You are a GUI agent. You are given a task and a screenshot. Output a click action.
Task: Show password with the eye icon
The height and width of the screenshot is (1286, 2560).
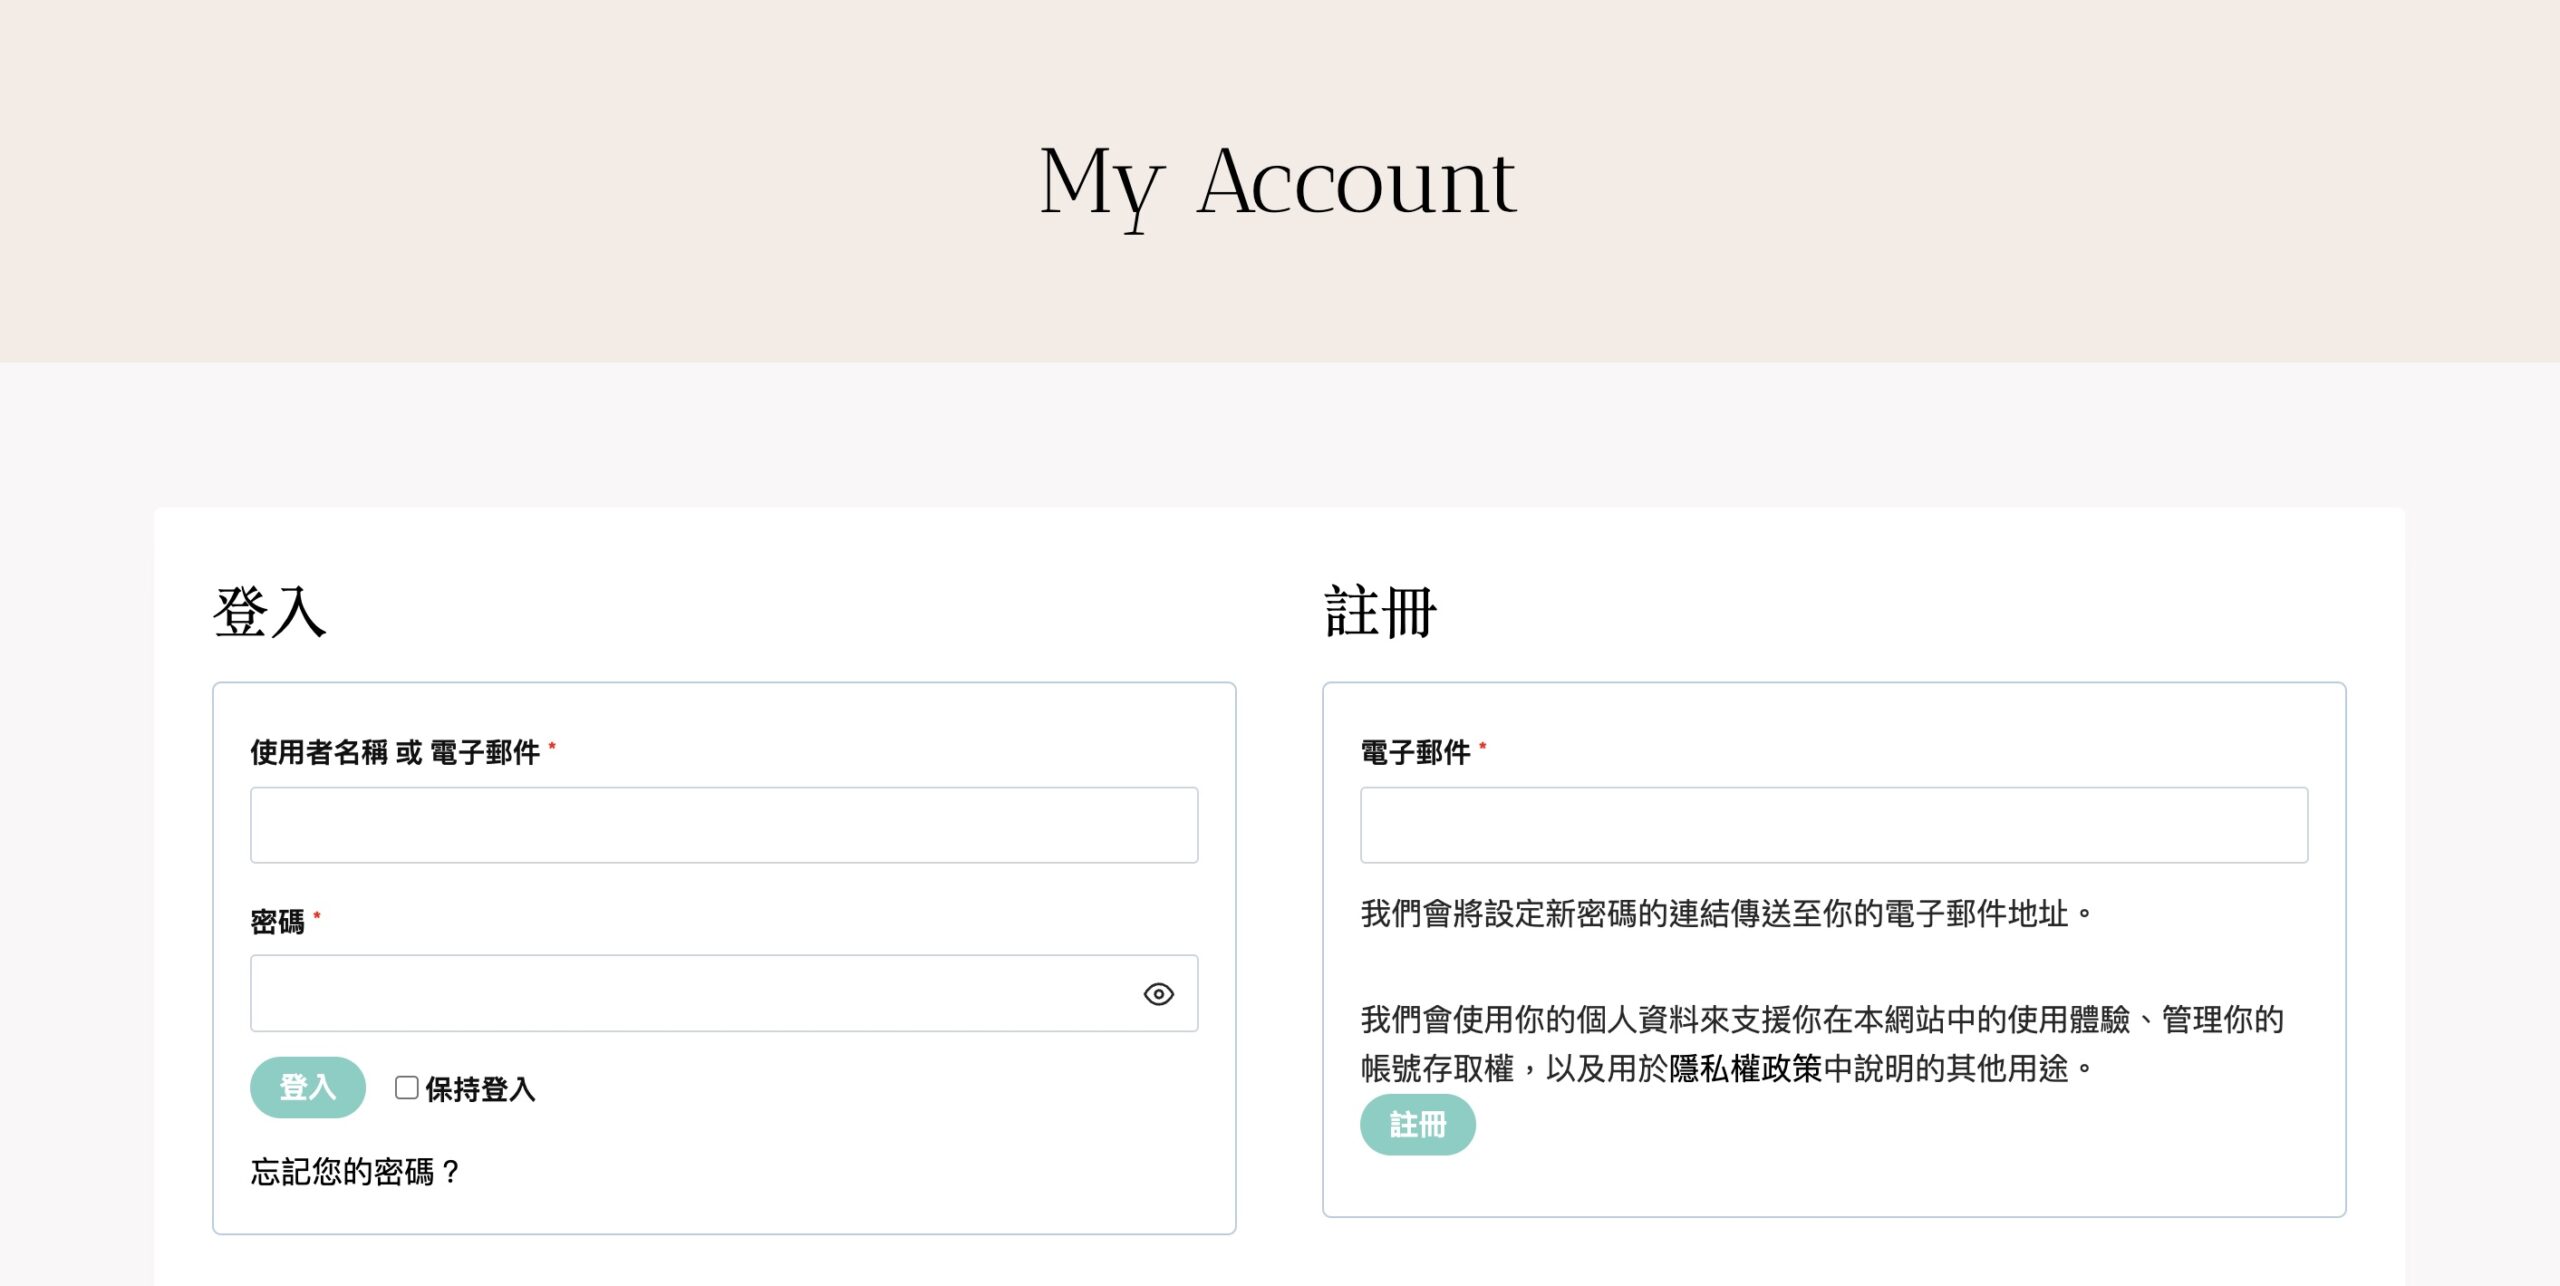pyautogui.click(x=1158, y=994)
